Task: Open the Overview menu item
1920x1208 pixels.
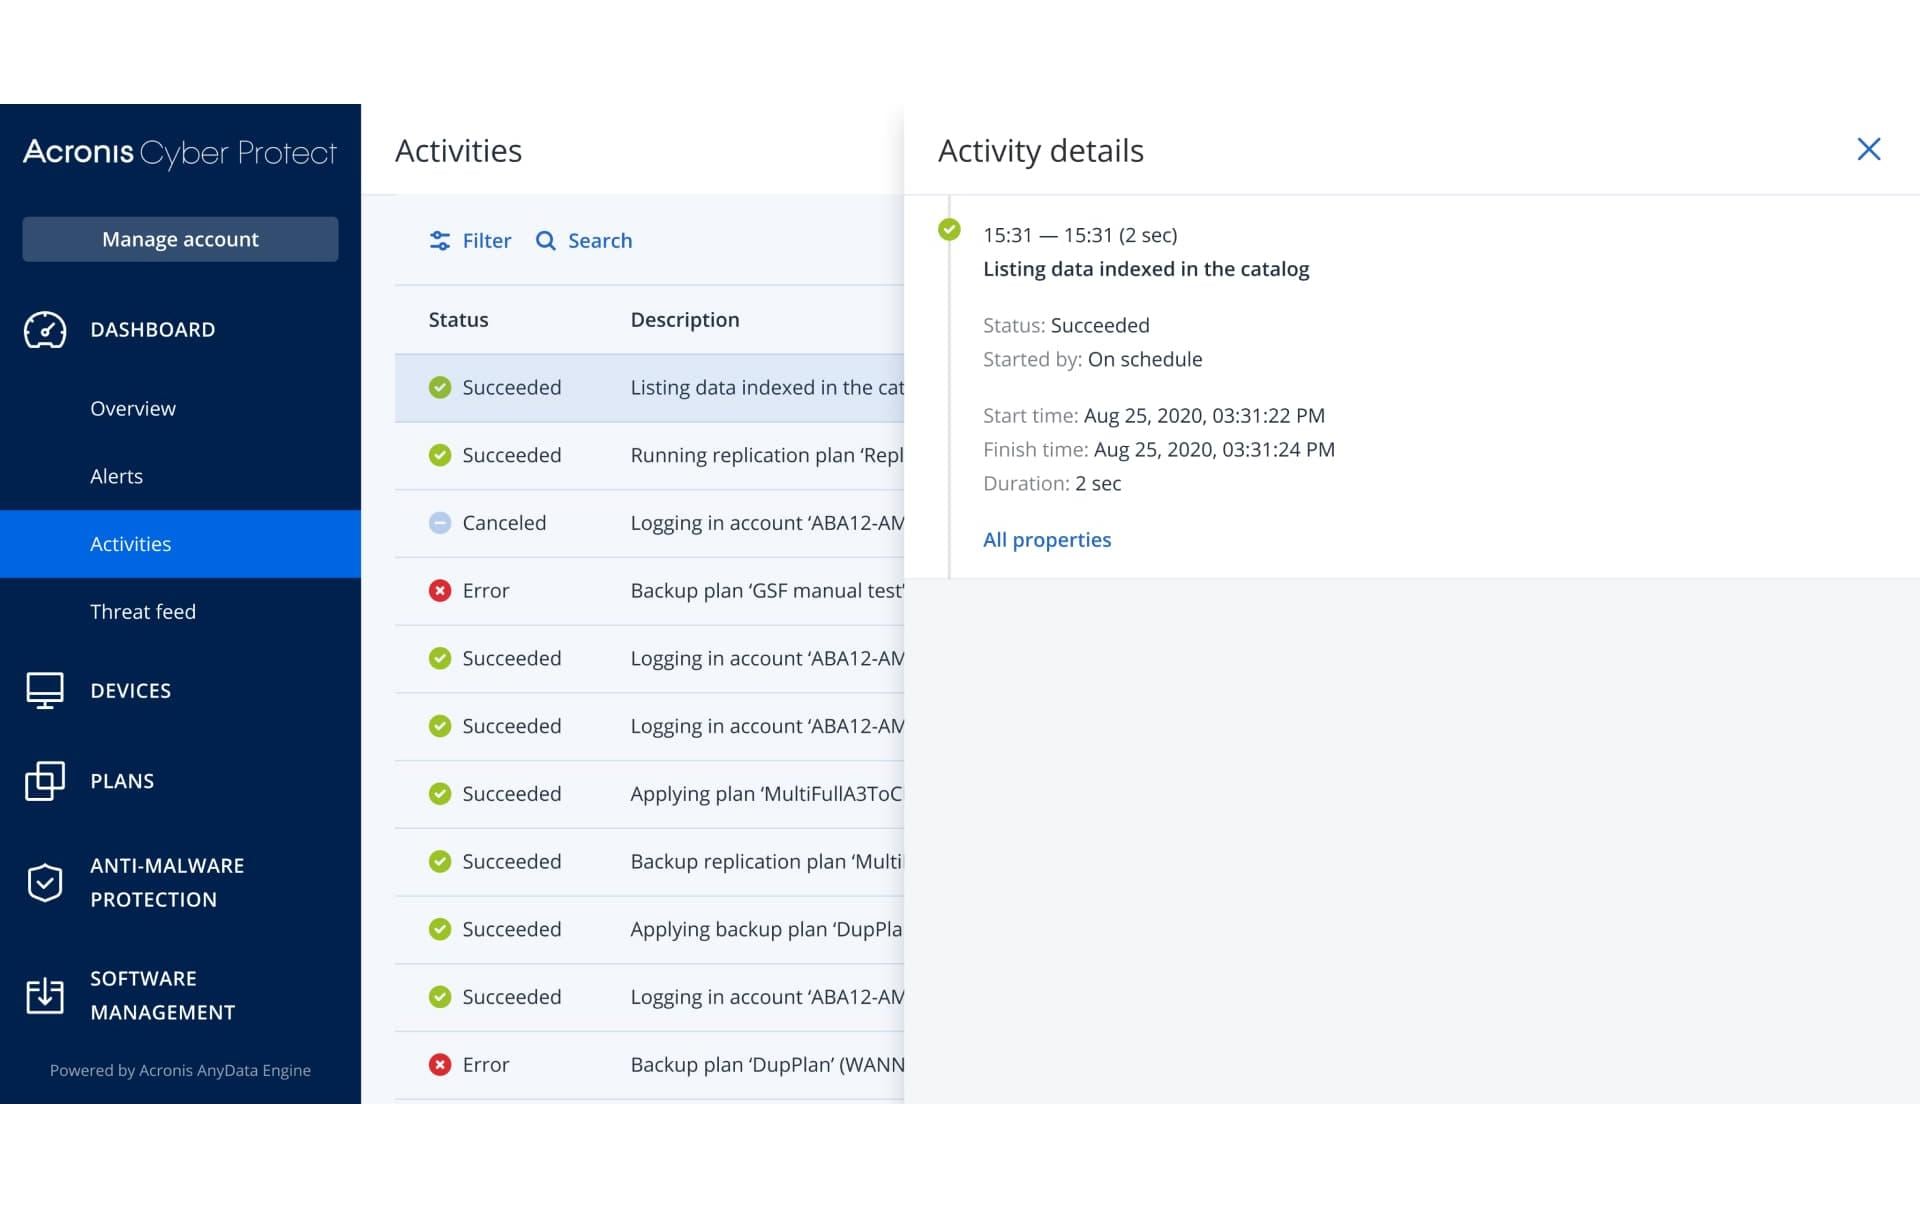Action: 133,409
